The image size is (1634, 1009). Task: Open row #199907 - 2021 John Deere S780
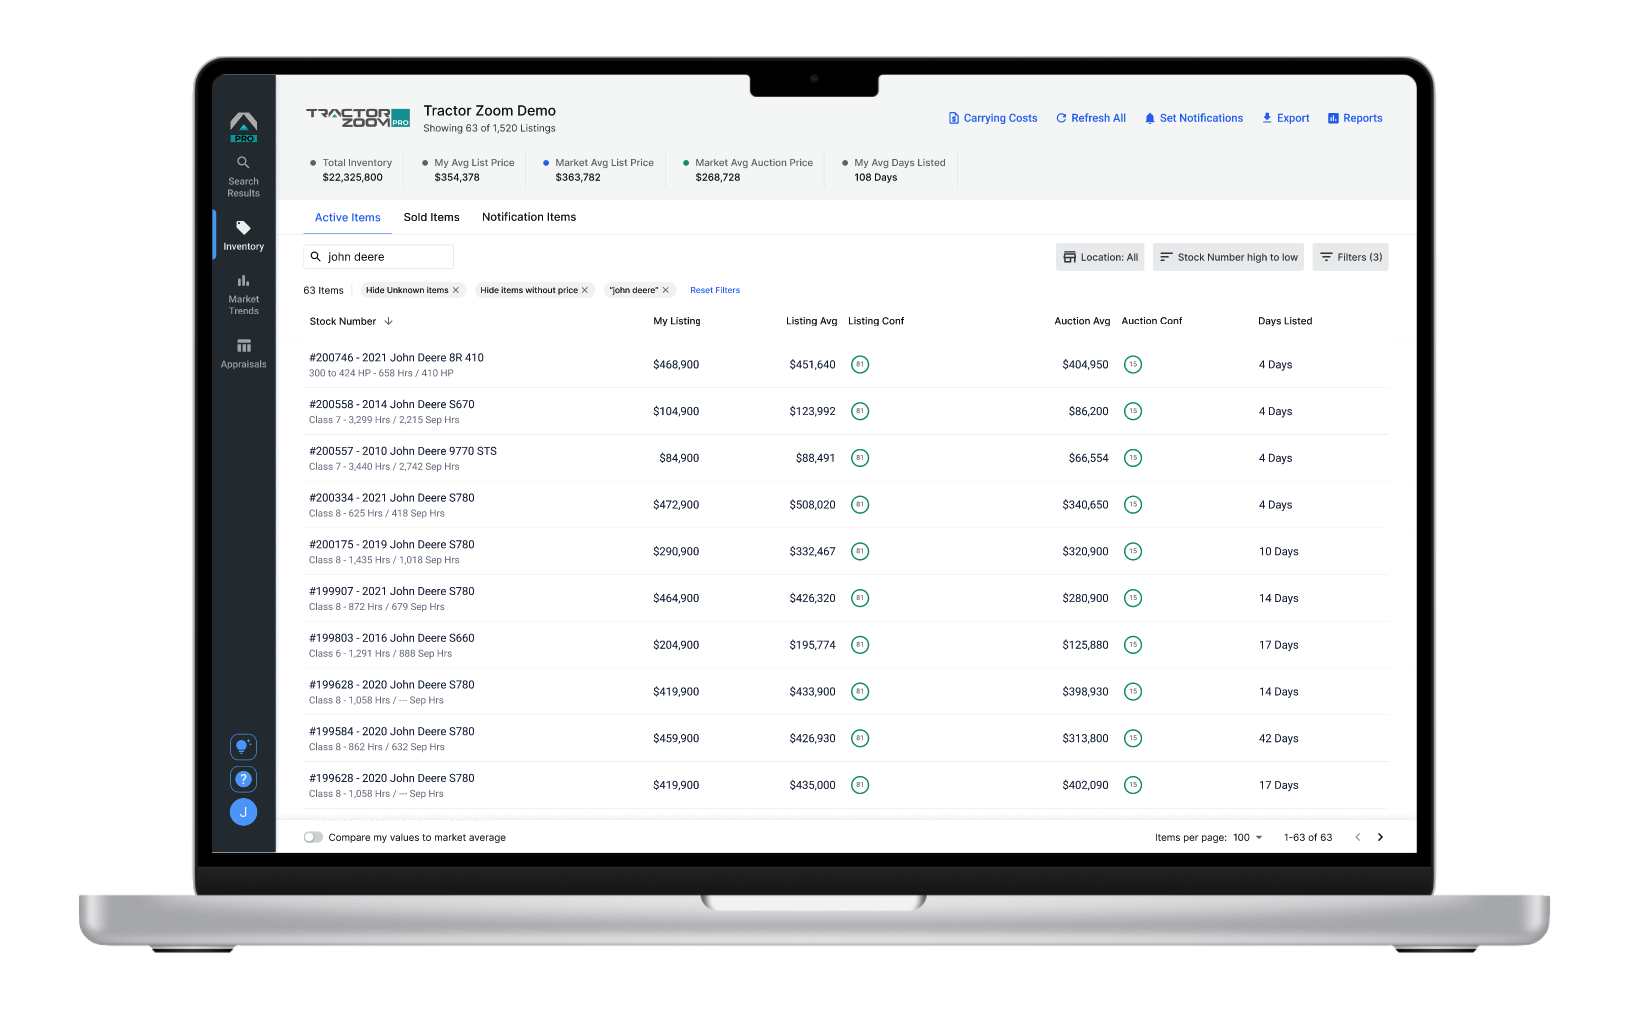845,598
